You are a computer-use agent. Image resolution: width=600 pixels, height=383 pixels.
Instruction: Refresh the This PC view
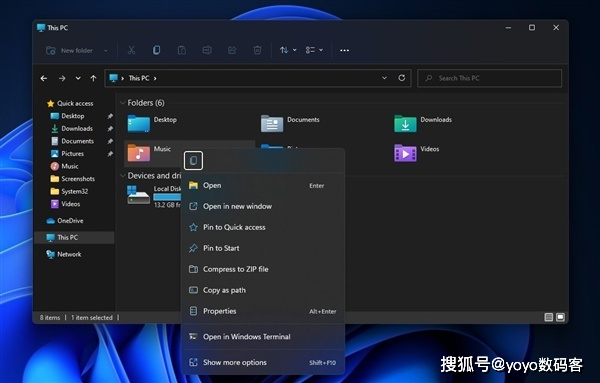[401, 78]
